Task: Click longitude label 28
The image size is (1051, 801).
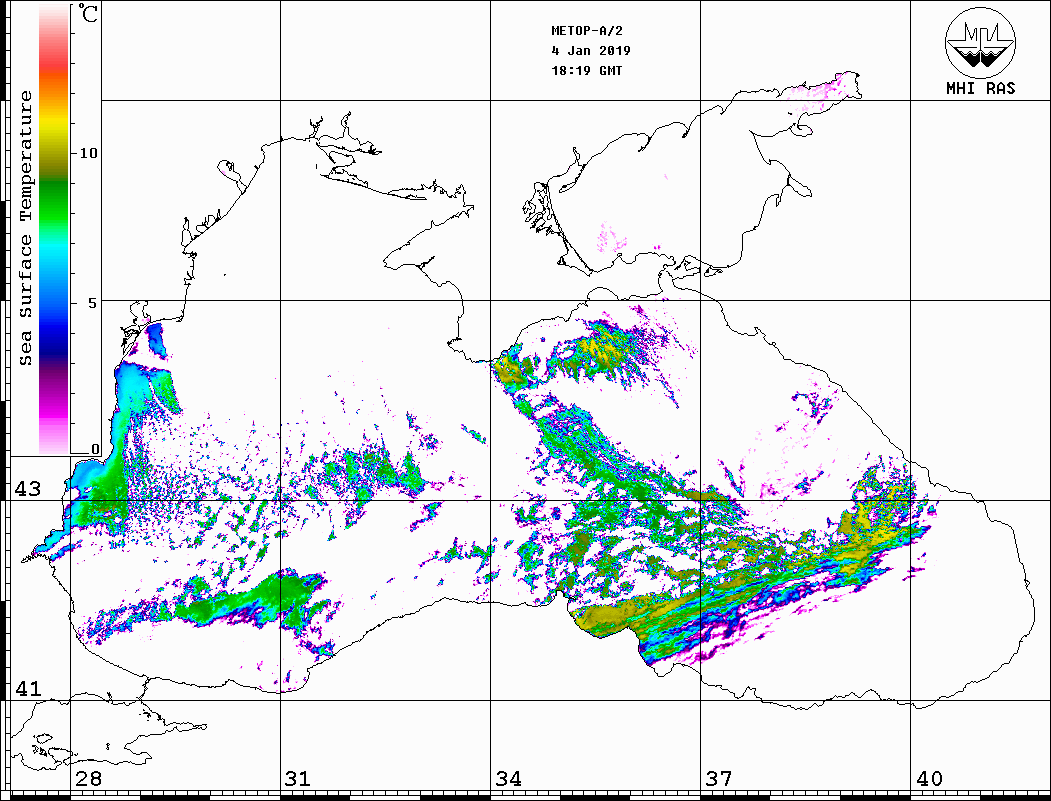Action: point(88,778)
